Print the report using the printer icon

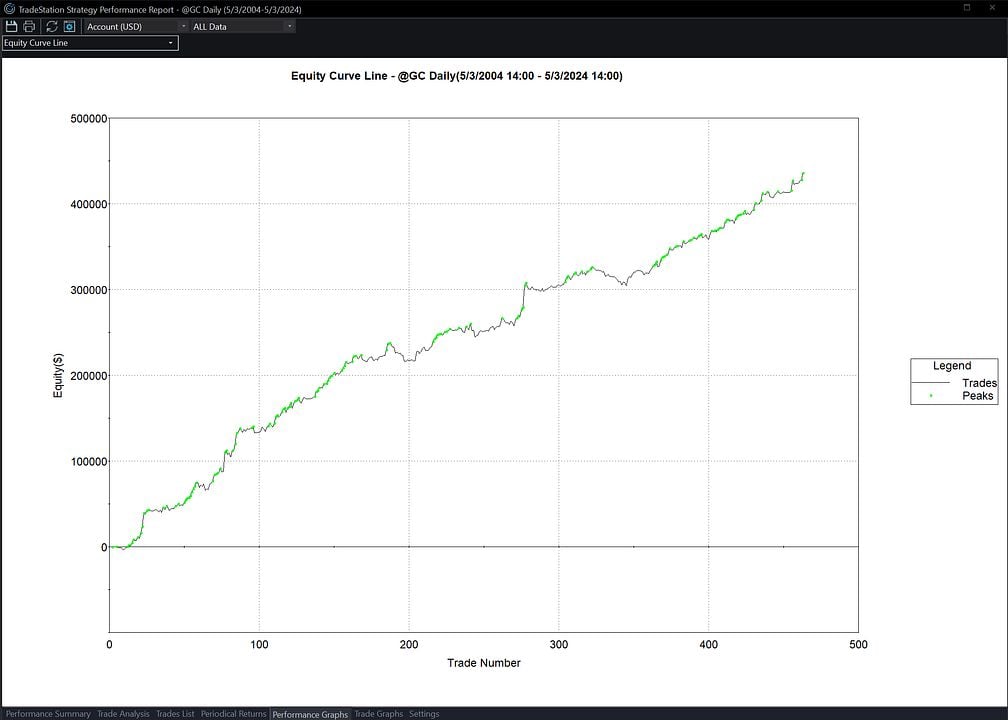click(x=29, y=26)
